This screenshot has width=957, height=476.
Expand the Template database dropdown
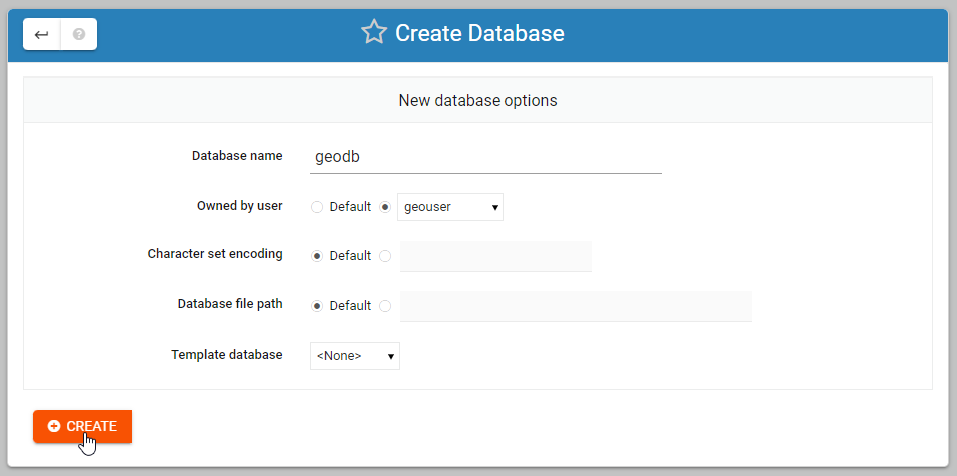354,356
